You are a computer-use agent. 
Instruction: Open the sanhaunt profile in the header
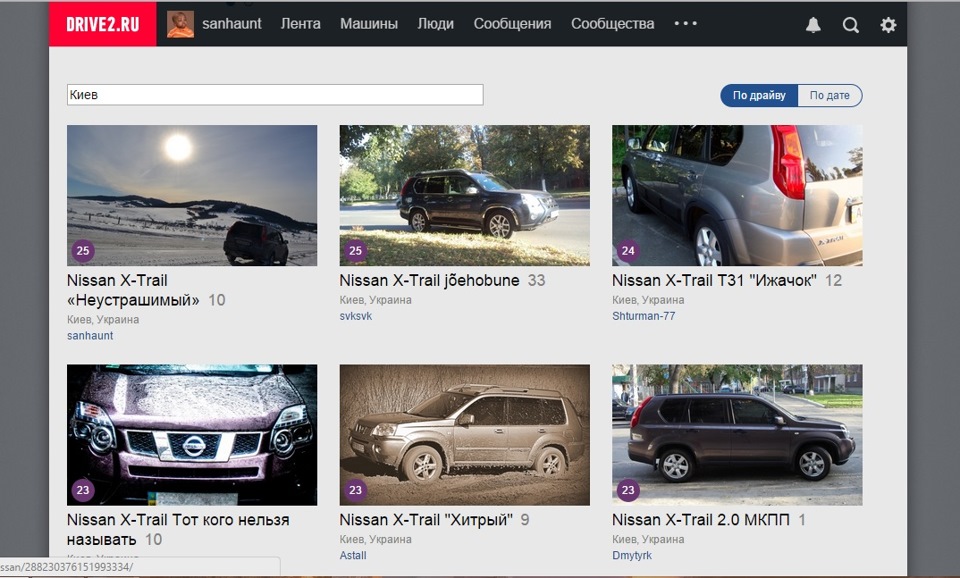pos(231,24)
